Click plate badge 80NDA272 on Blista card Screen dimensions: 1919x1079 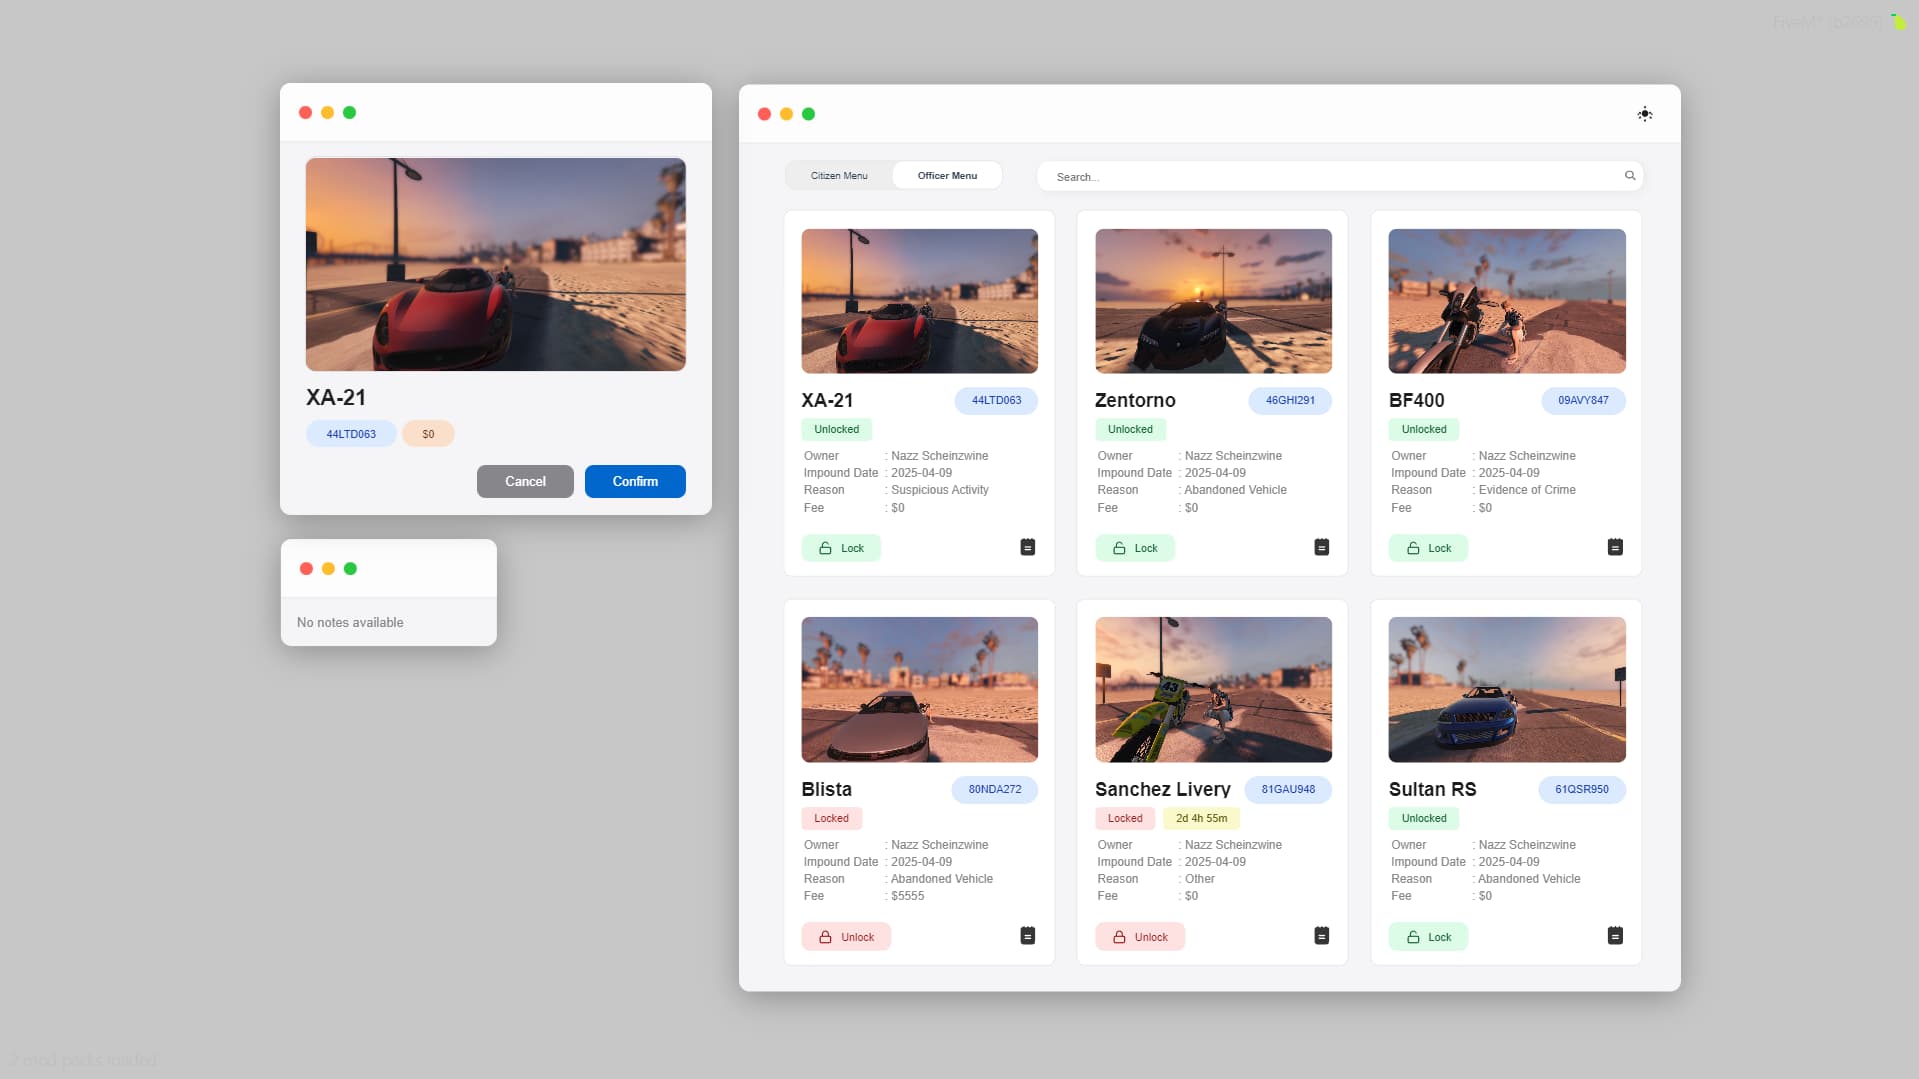point(994,790)
